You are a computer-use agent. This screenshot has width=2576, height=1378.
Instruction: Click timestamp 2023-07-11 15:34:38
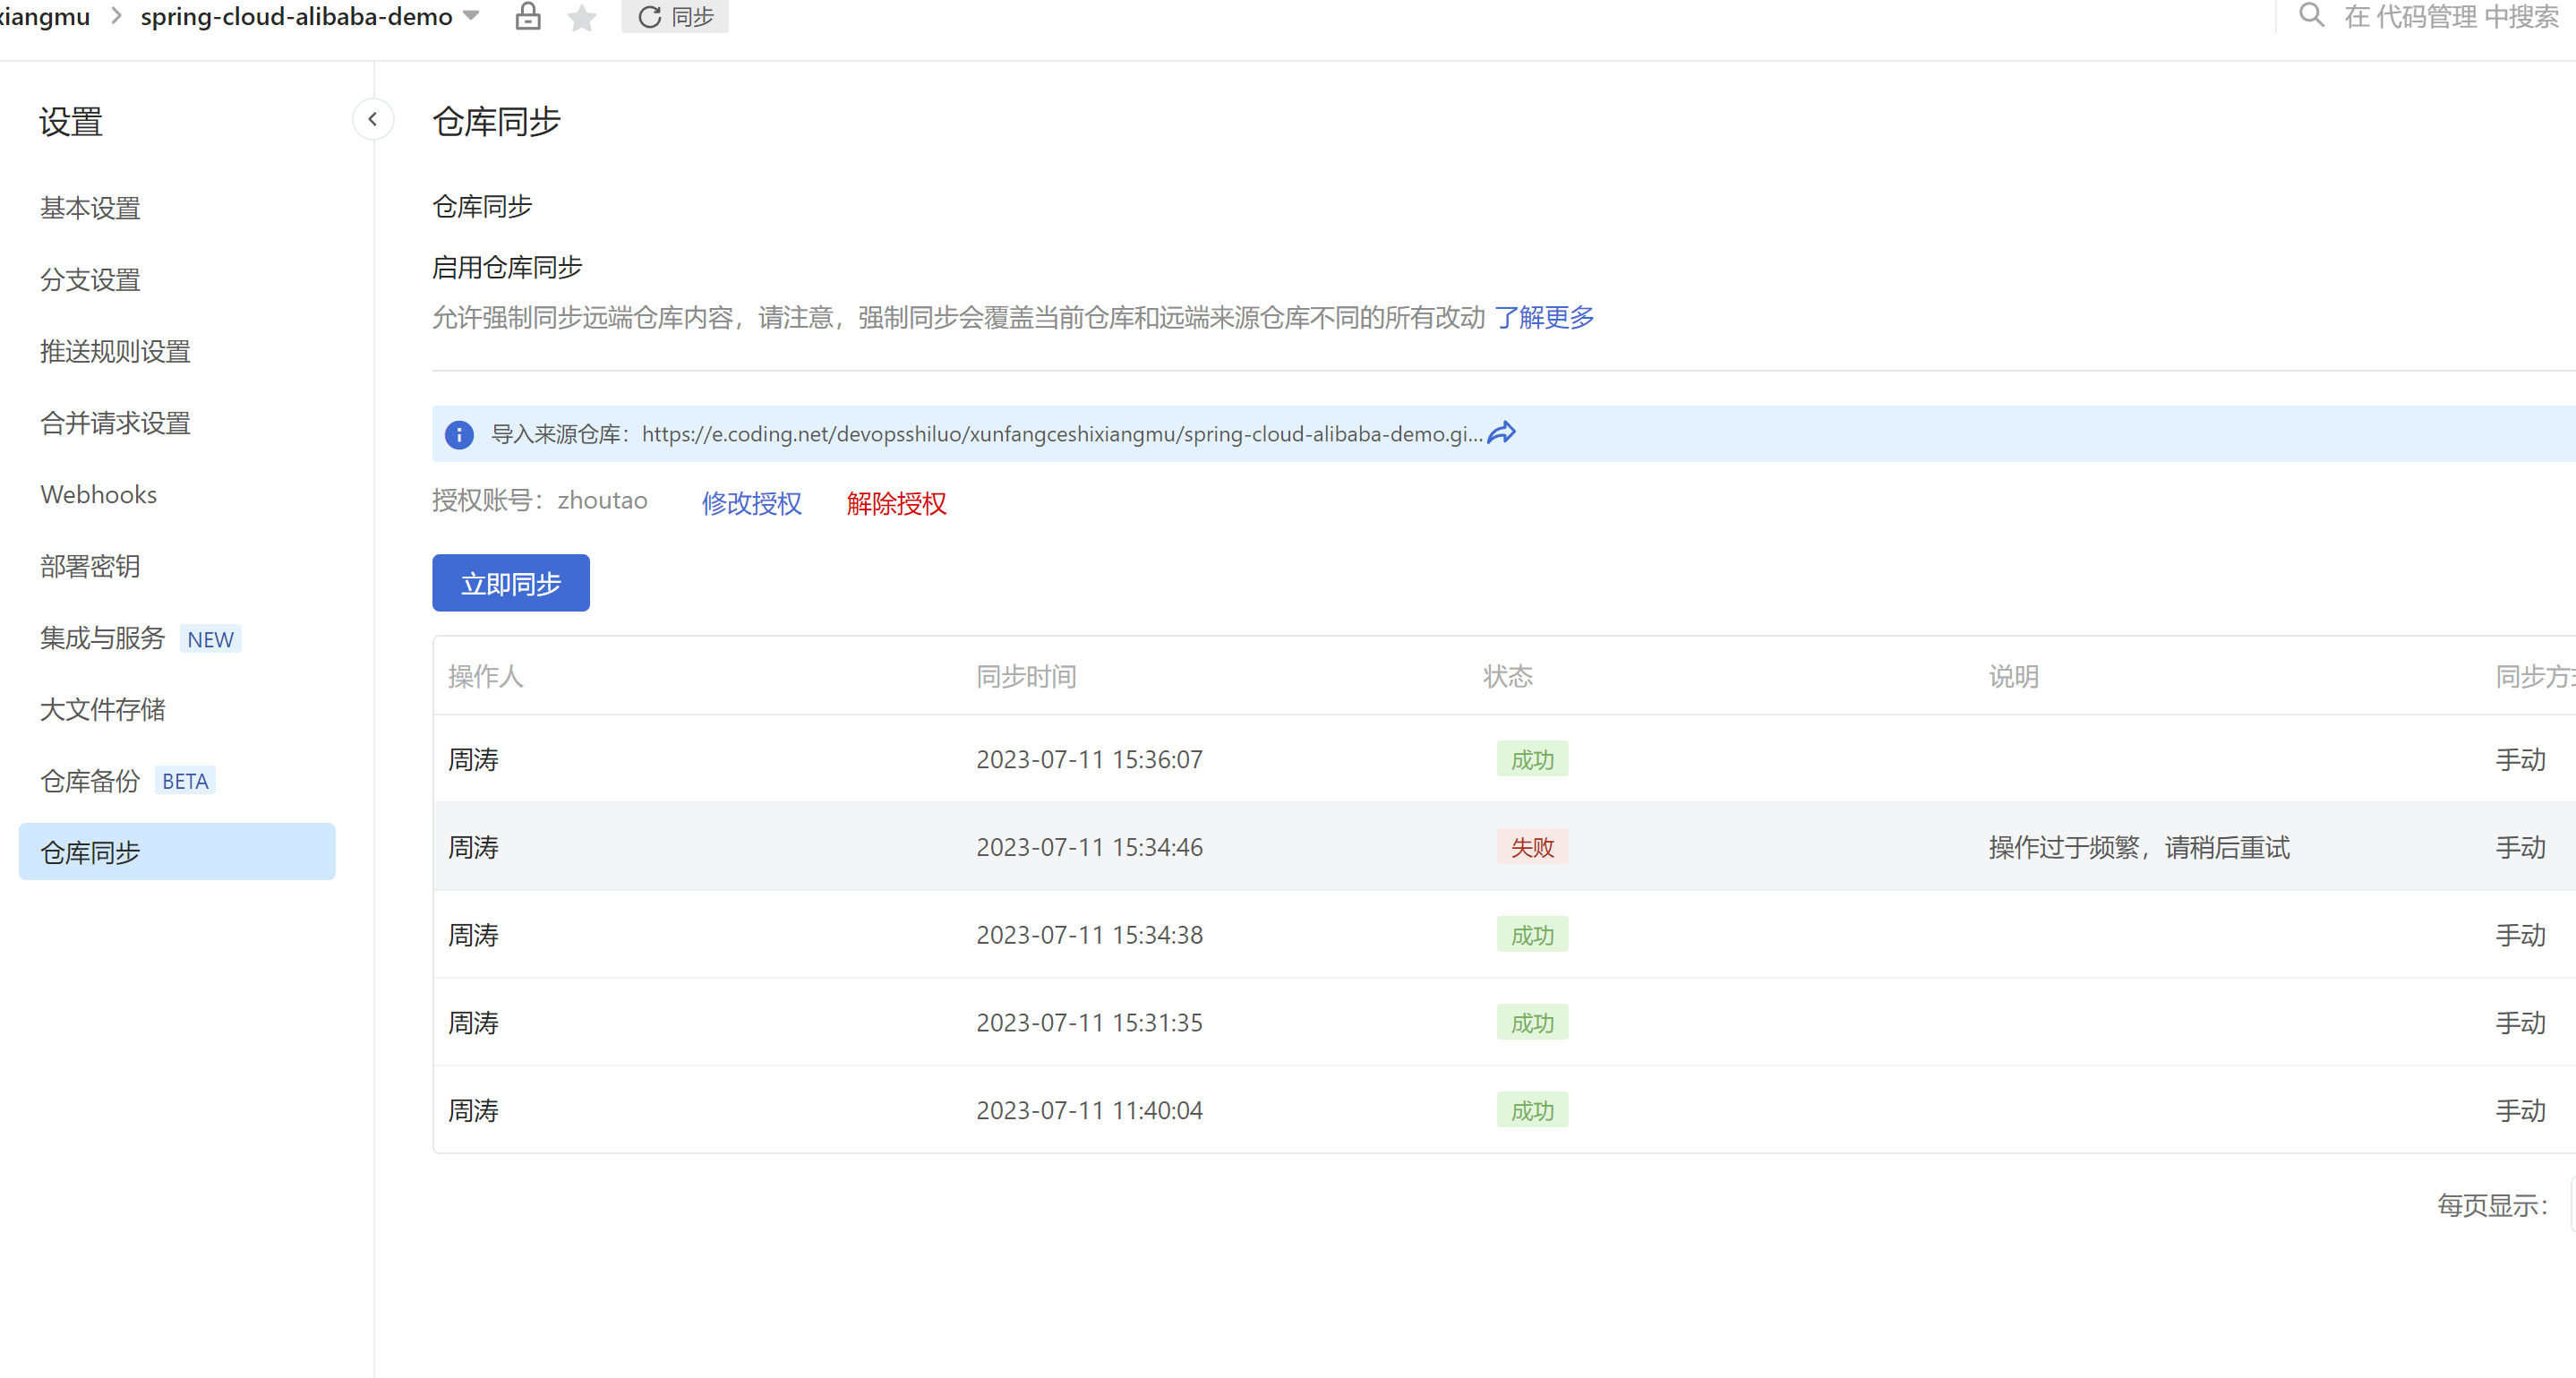point(1089,935)
